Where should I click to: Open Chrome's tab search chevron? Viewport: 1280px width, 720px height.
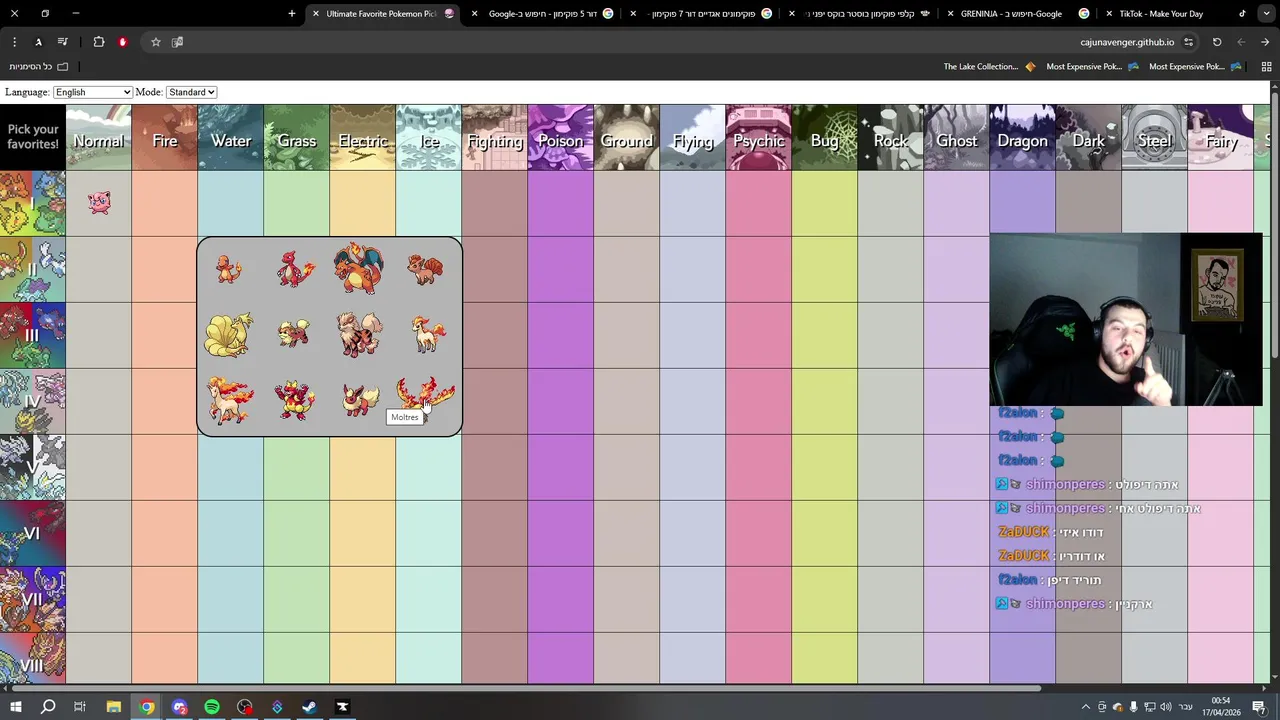(x=1264, y=14)
